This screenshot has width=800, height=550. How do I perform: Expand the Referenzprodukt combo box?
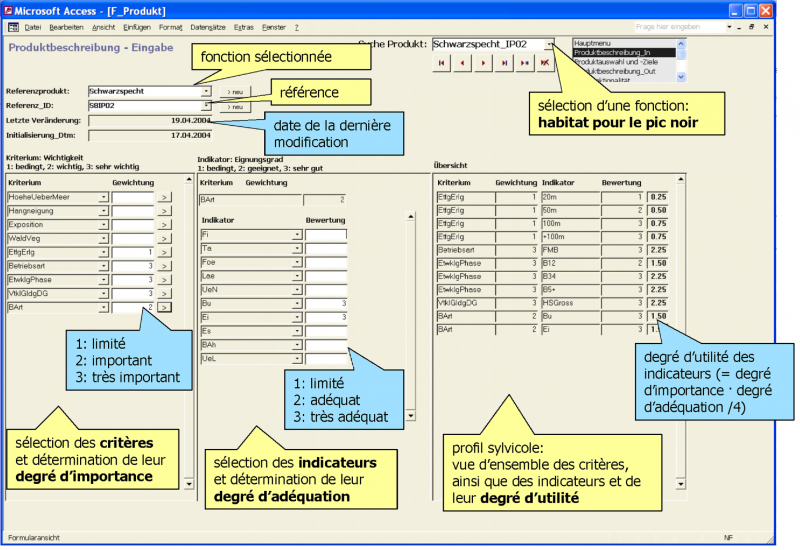pos(206,91)
